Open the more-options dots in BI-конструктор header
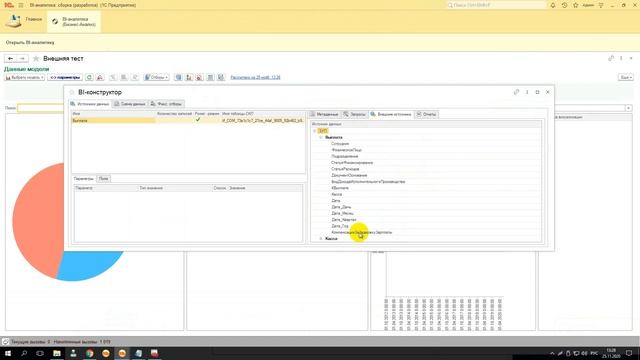This screenshot has height=360, width=640. (x=527, y=92)
